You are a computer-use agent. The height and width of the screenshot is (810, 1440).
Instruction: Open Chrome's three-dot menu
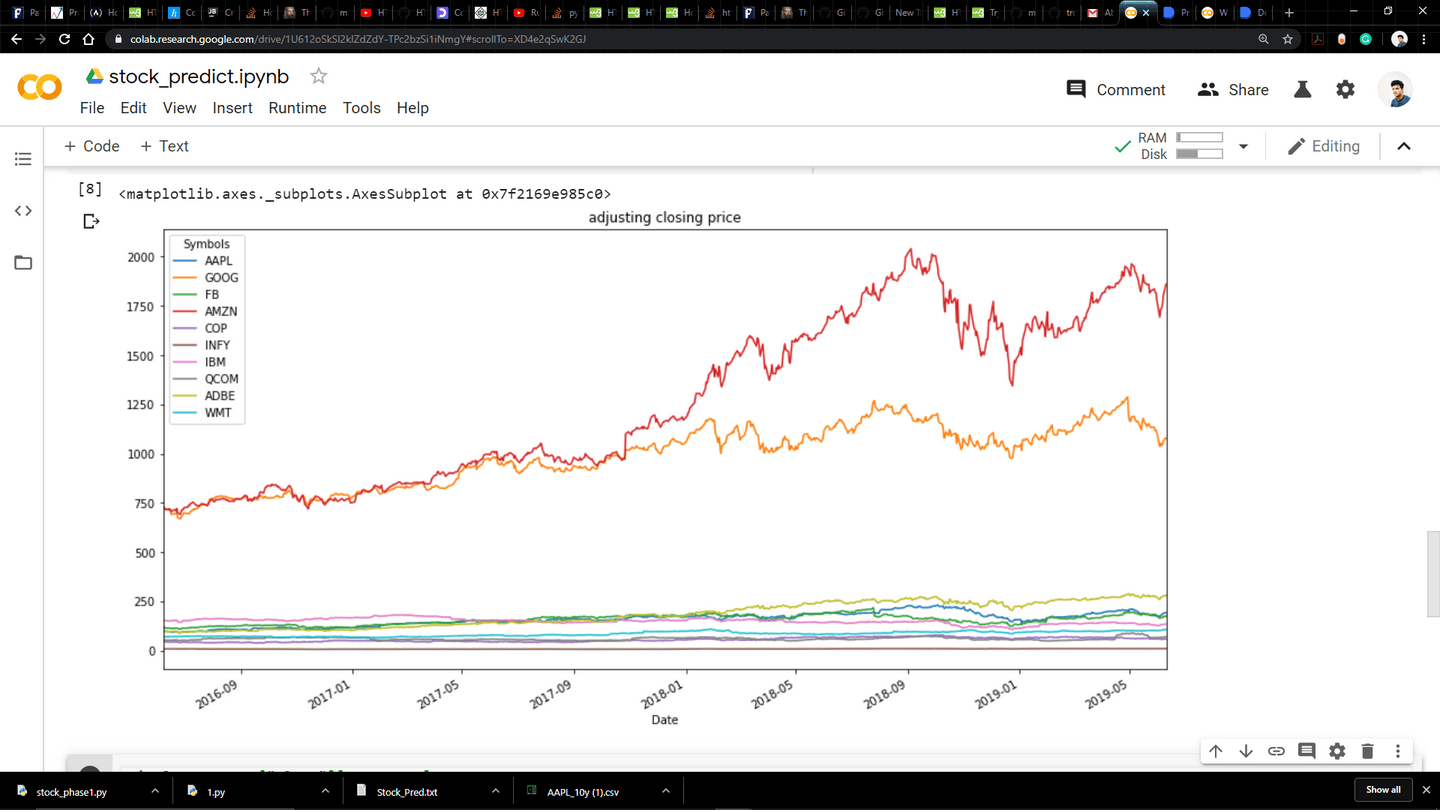(1424, 39)
